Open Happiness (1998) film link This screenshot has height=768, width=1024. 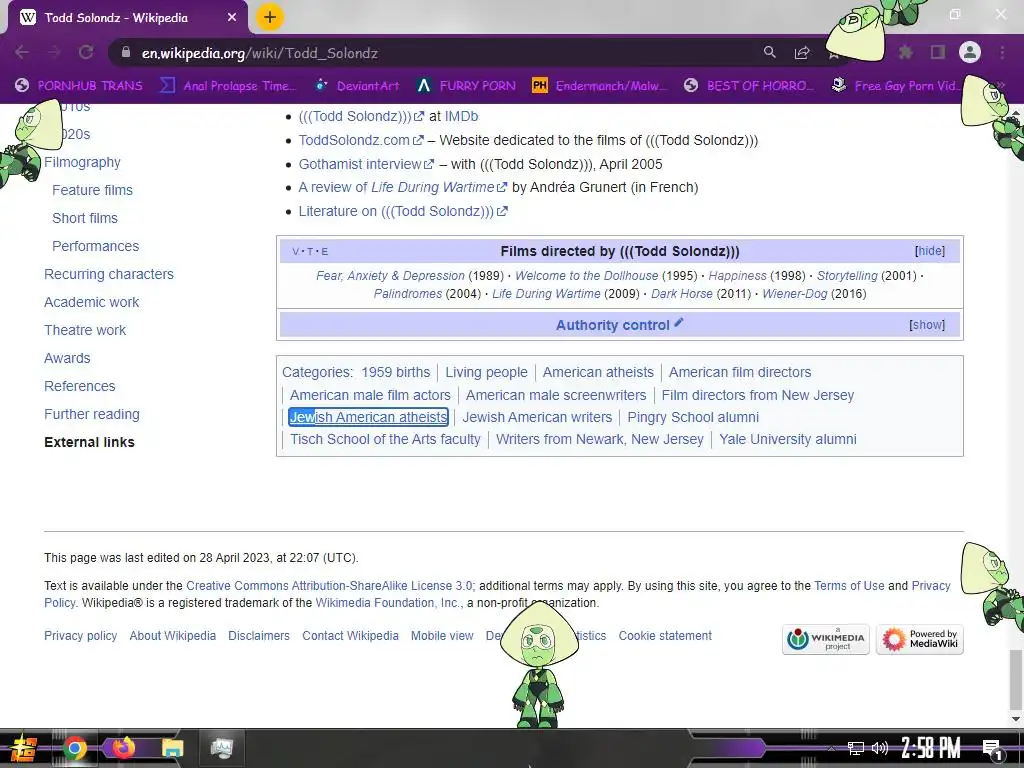coord(737,276)
